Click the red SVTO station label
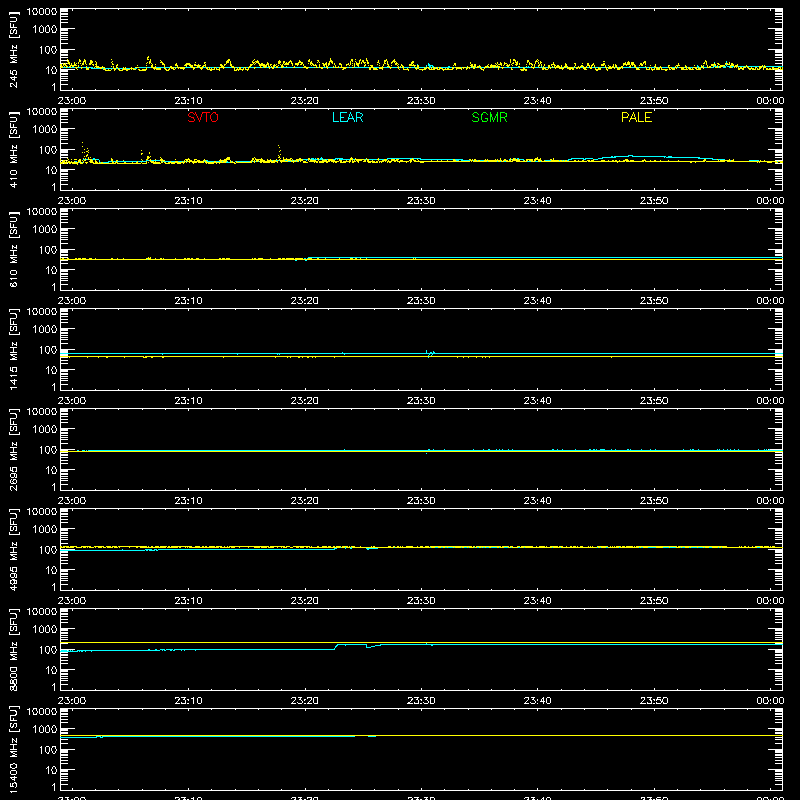Viewport: 800px width, 800px height. 203,117
